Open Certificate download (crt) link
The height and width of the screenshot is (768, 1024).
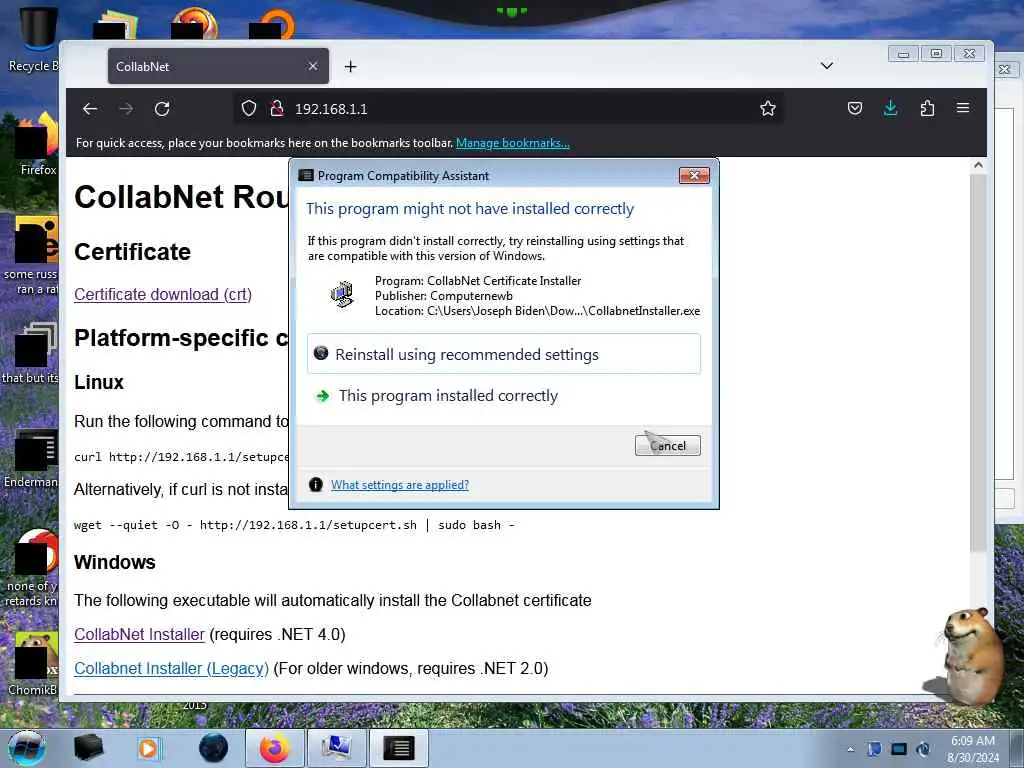[x=163, y=295]
